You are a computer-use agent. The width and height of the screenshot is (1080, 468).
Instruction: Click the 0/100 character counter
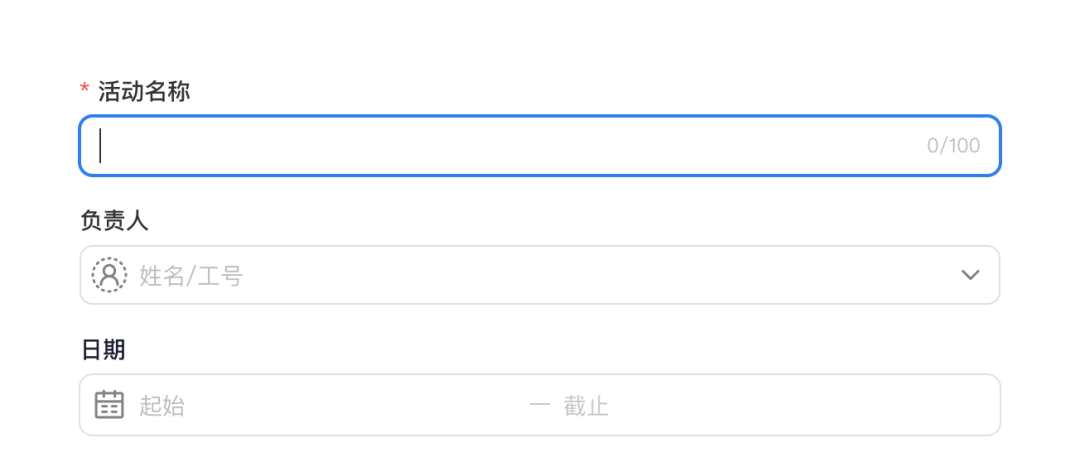(x=953, y=146)
